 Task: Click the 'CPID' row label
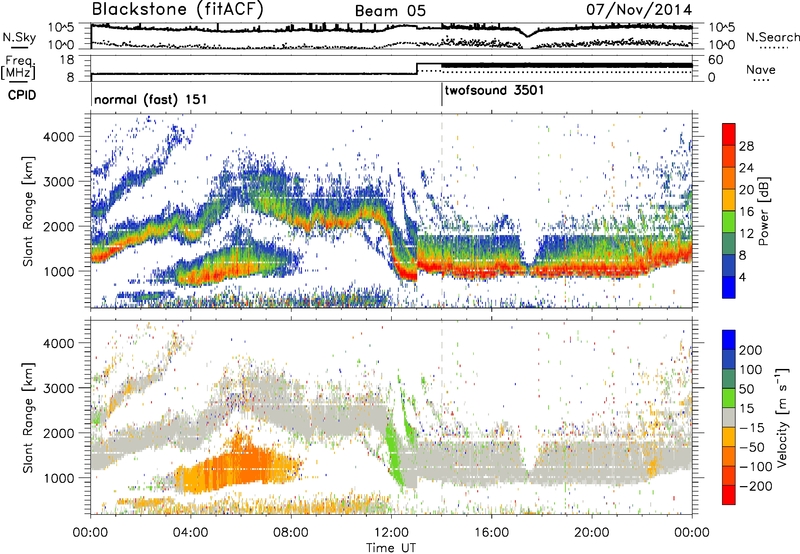22,95
